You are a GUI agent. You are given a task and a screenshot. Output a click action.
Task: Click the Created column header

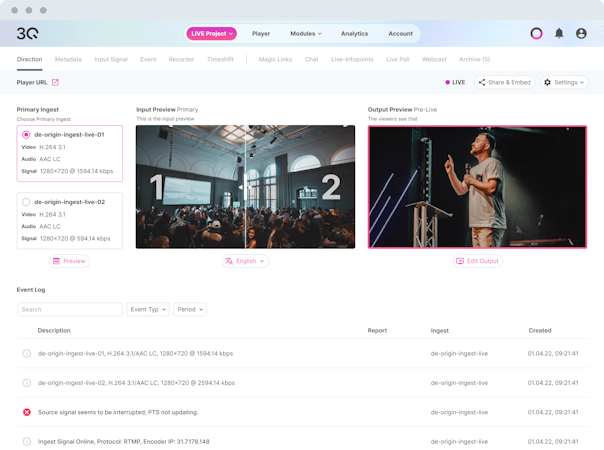coord(540,331)
